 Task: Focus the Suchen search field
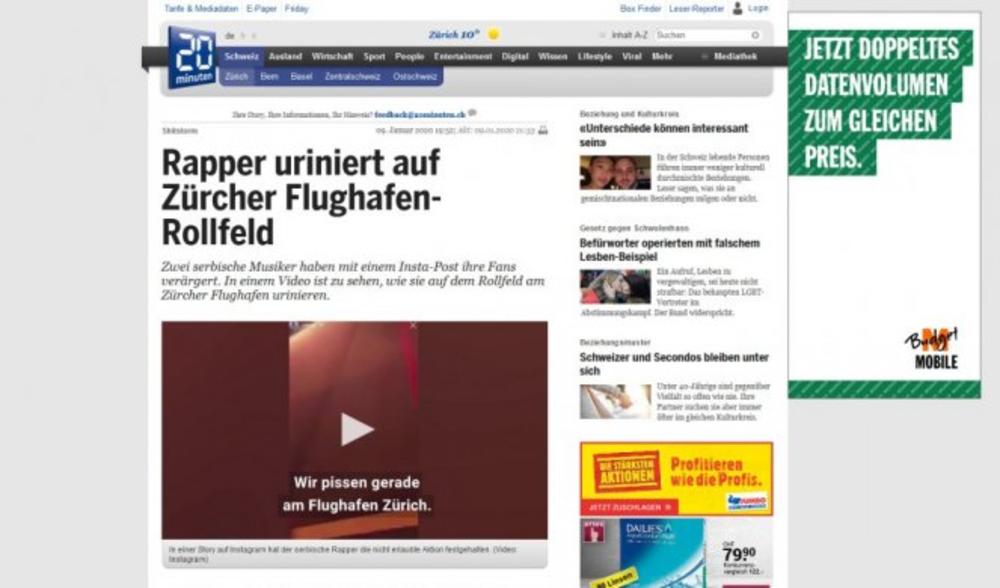point(702,35)
